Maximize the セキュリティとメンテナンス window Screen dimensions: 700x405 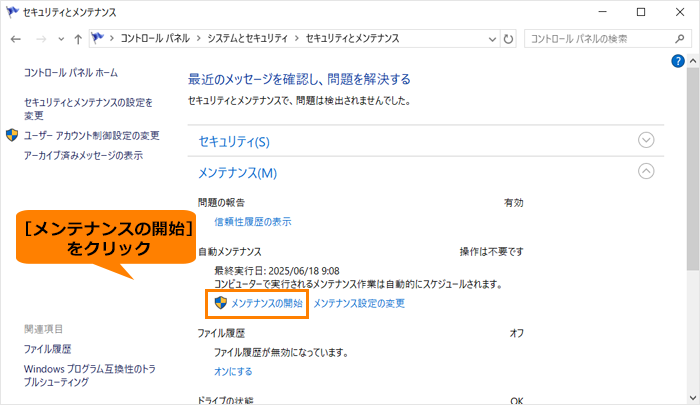click(641, 12)
